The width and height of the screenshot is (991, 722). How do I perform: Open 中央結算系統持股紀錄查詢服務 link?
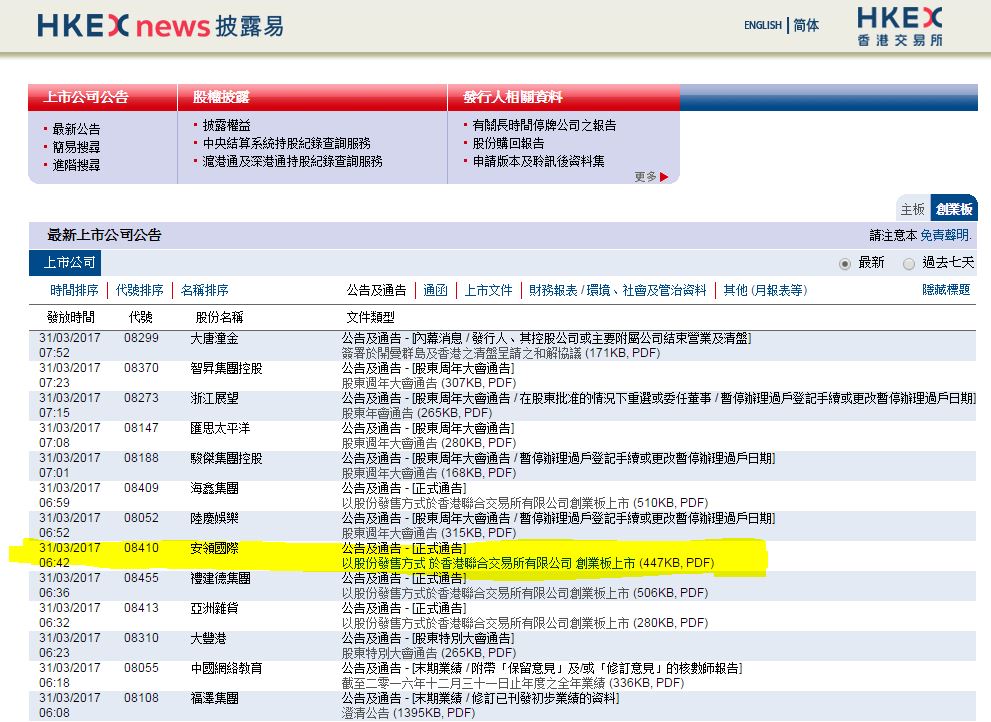pos(286,144)
